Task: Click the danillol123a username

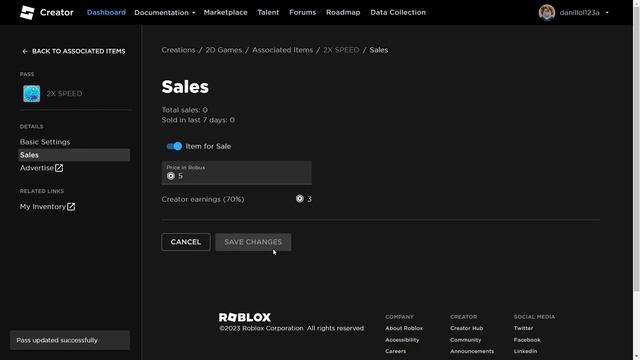Action: 579,13
